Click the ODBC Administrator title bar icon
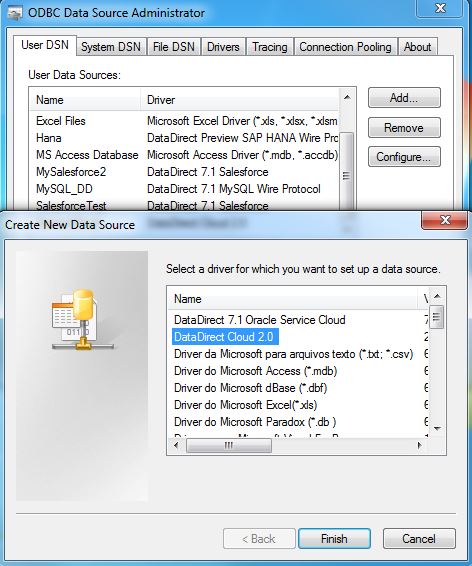Screen dimensions: 472x566 click(x=15, y=13)
